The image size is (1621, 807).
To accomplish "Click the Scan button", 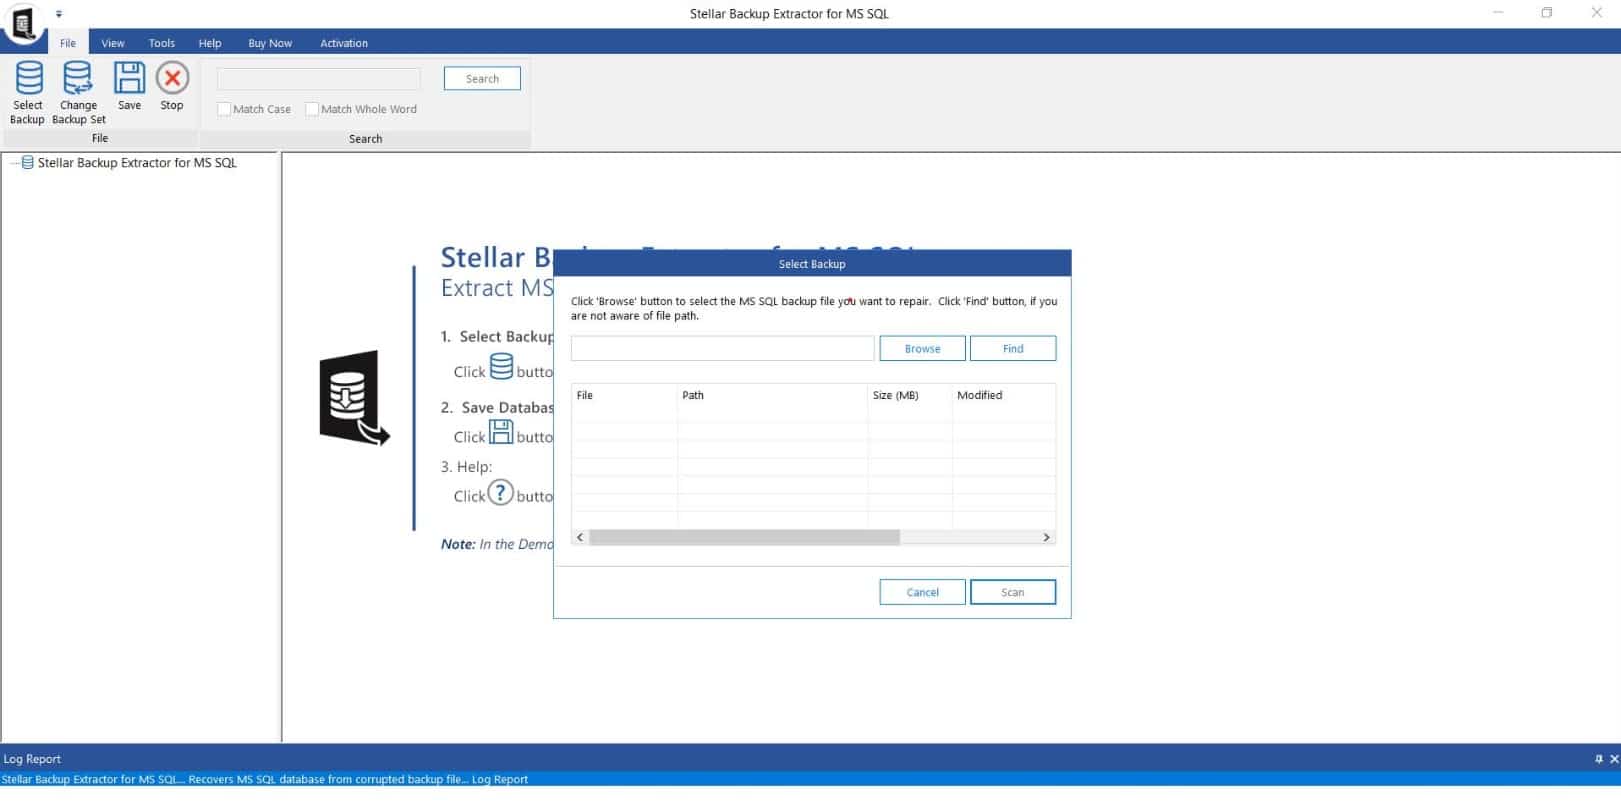I will pyautogui.click(x=1013, y=592).
